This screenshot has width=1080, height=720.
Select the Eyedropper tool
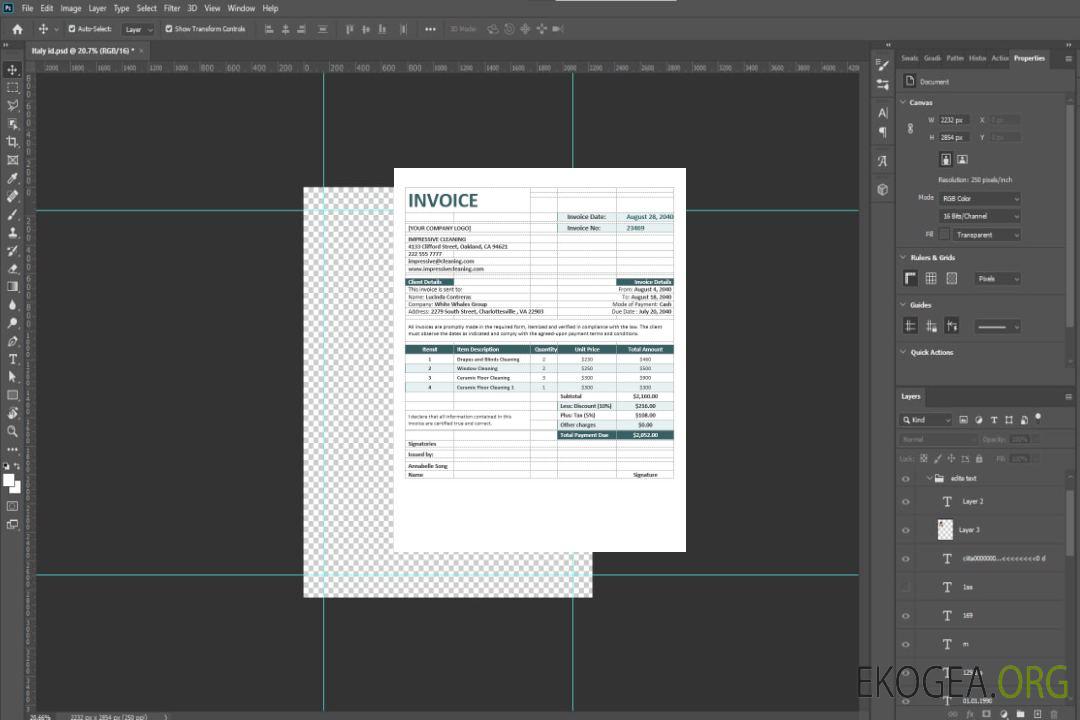tap(12, 178)
